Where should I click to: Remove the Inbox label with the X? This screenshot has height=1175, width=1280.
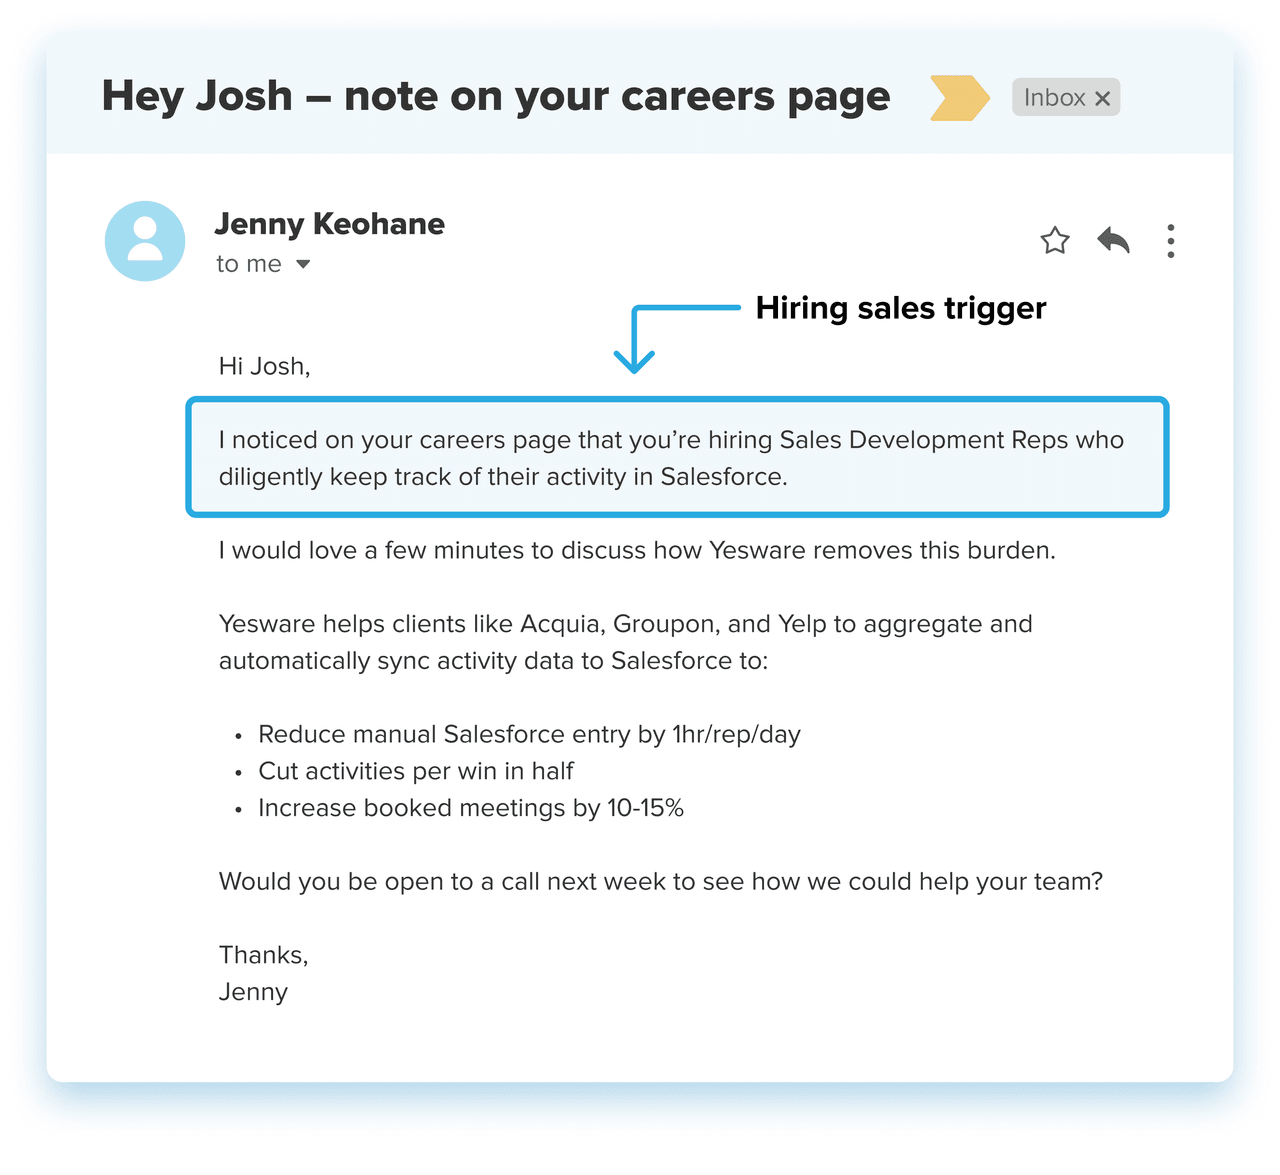click(1103, 99)
